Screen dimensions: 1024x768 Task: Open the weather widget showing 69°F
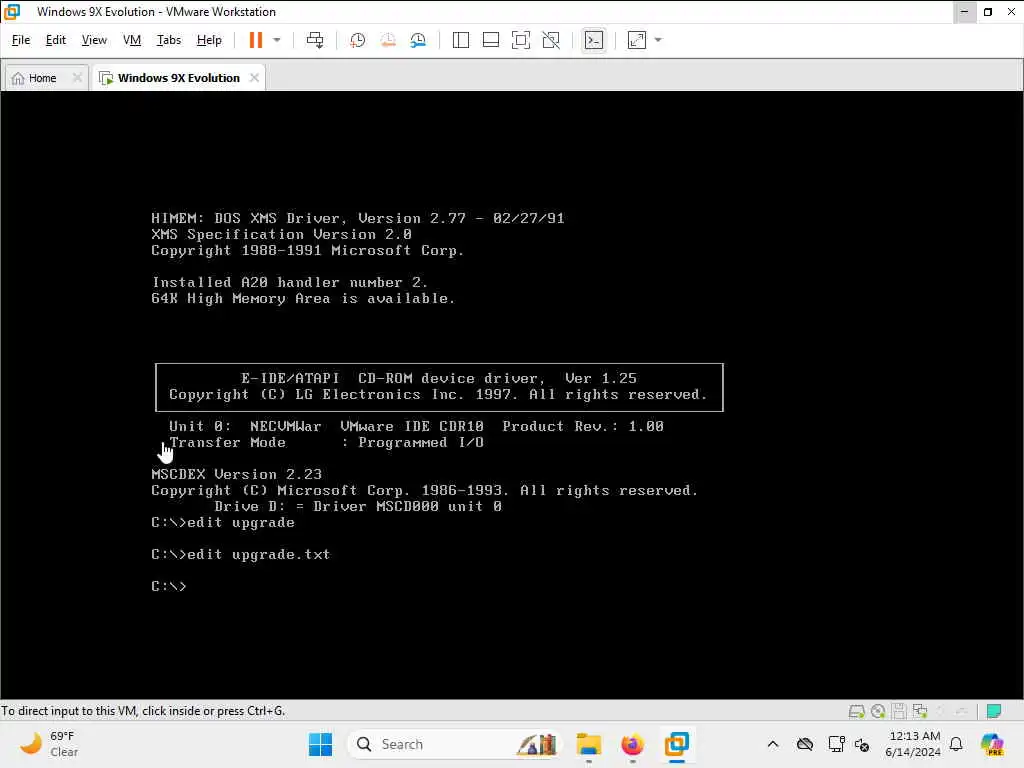point(48,744)
